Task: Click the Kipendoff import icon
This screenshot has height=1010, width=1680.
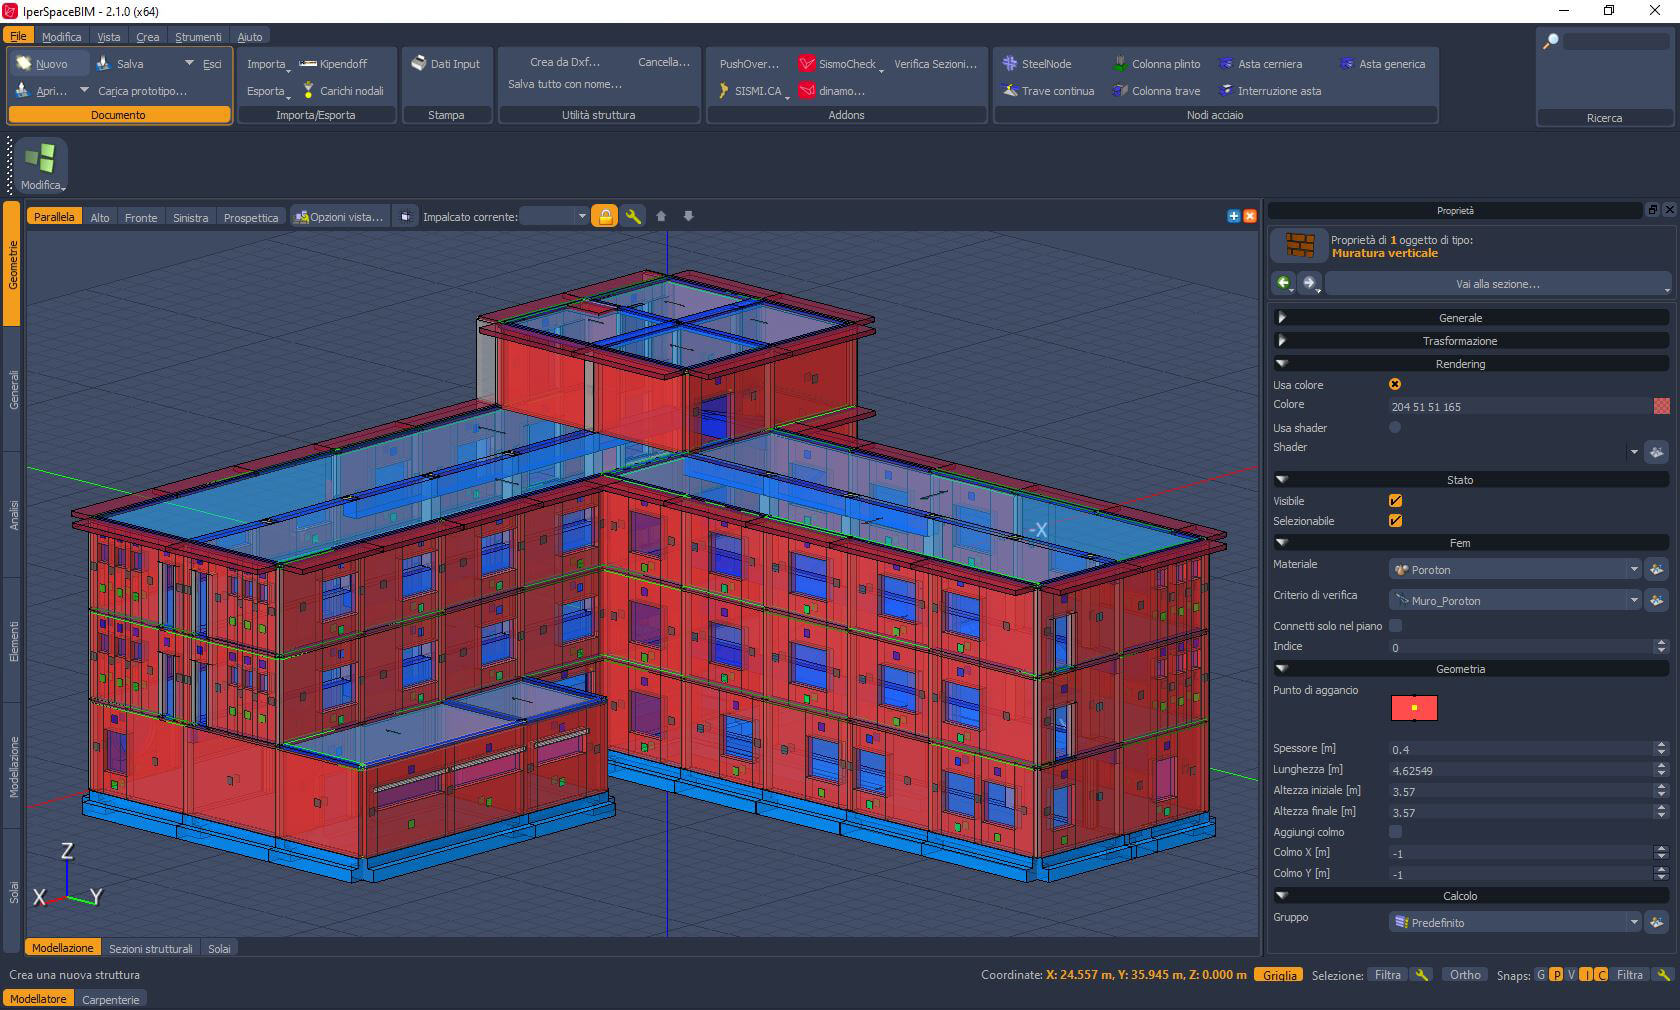Action: tap(308, 64)
